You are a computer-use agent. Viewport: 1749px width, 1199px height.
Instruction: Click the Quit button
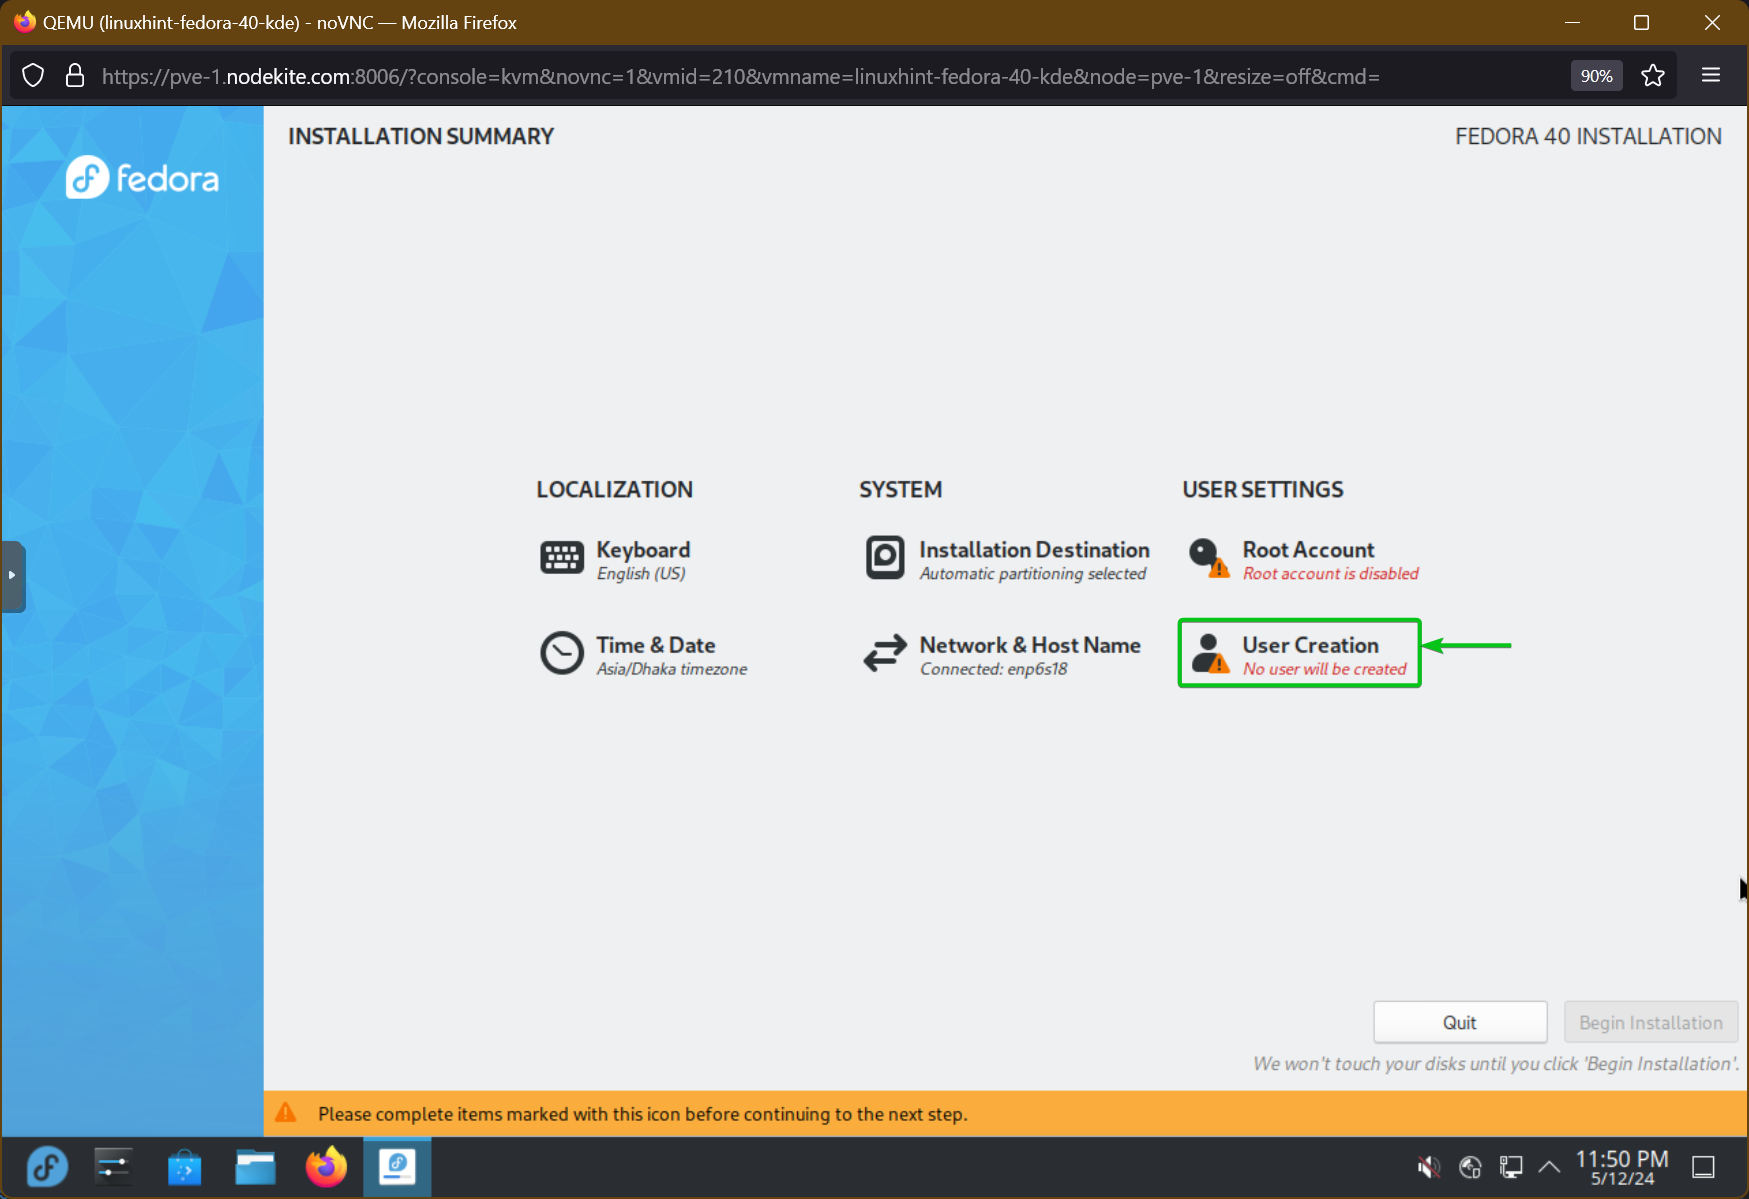(x=1460, y=1022)
